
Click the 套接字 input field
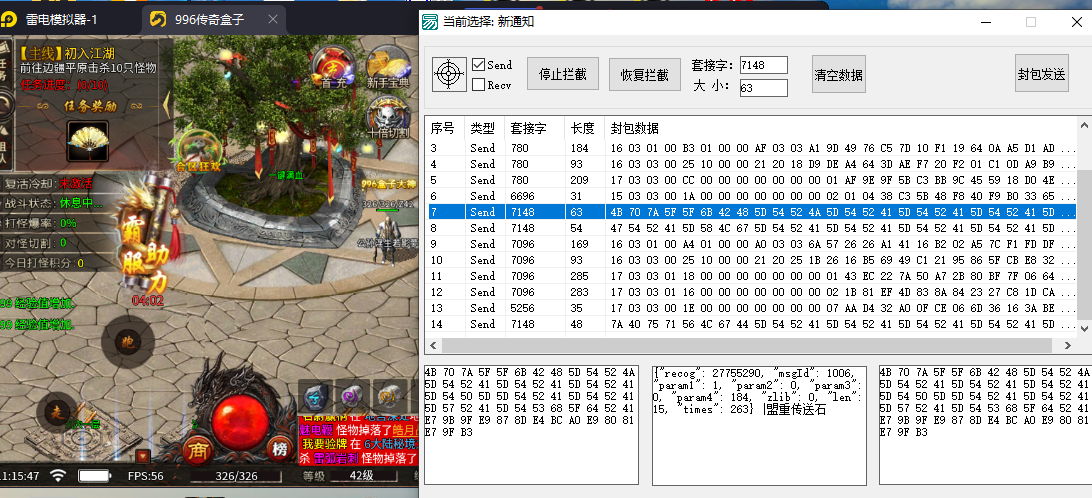(763, 65)
